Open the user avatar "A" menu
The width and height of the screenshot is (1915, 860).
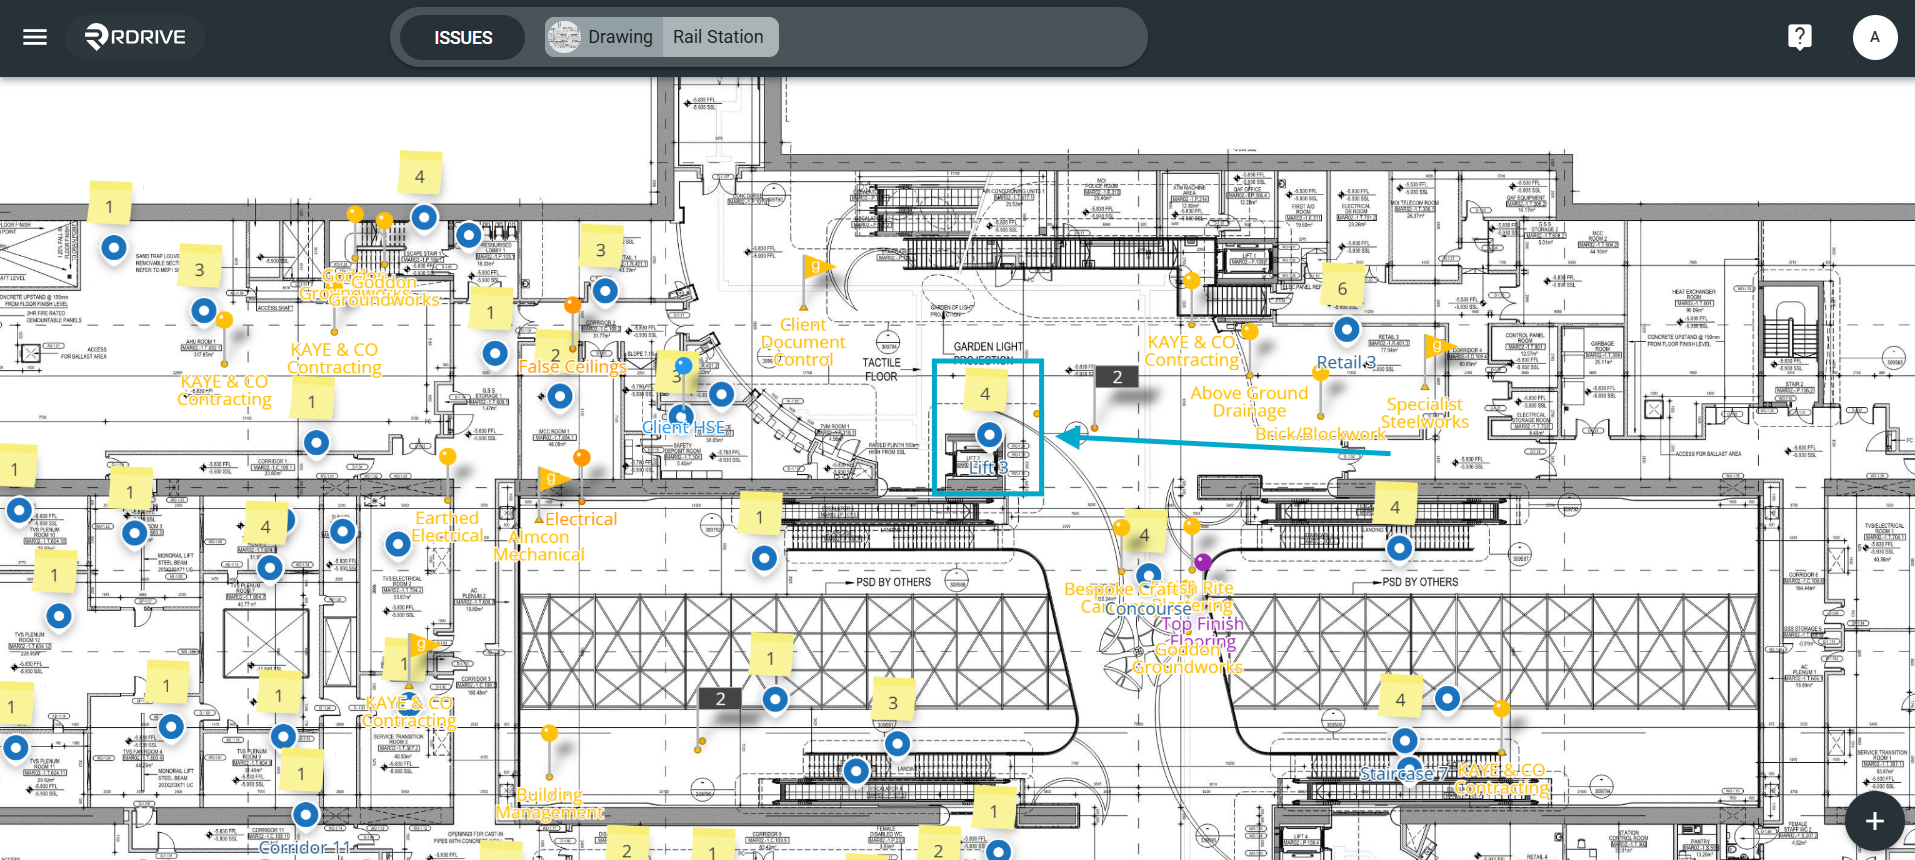[1874, 37]
